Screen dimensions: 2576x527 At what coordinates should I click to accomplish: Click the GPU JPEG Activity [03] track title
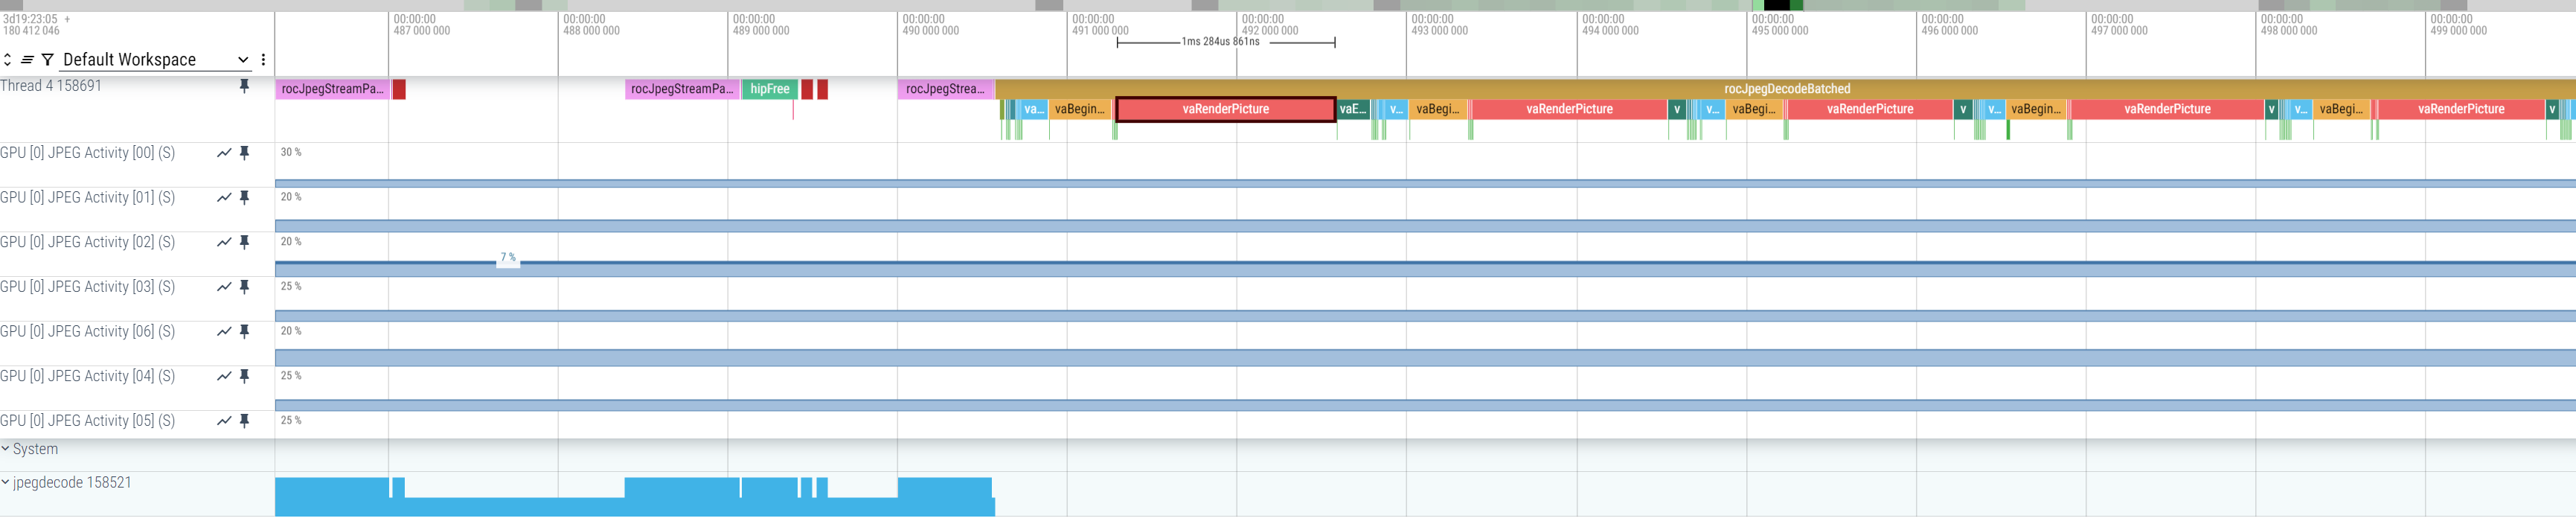(x=88, y=287)
